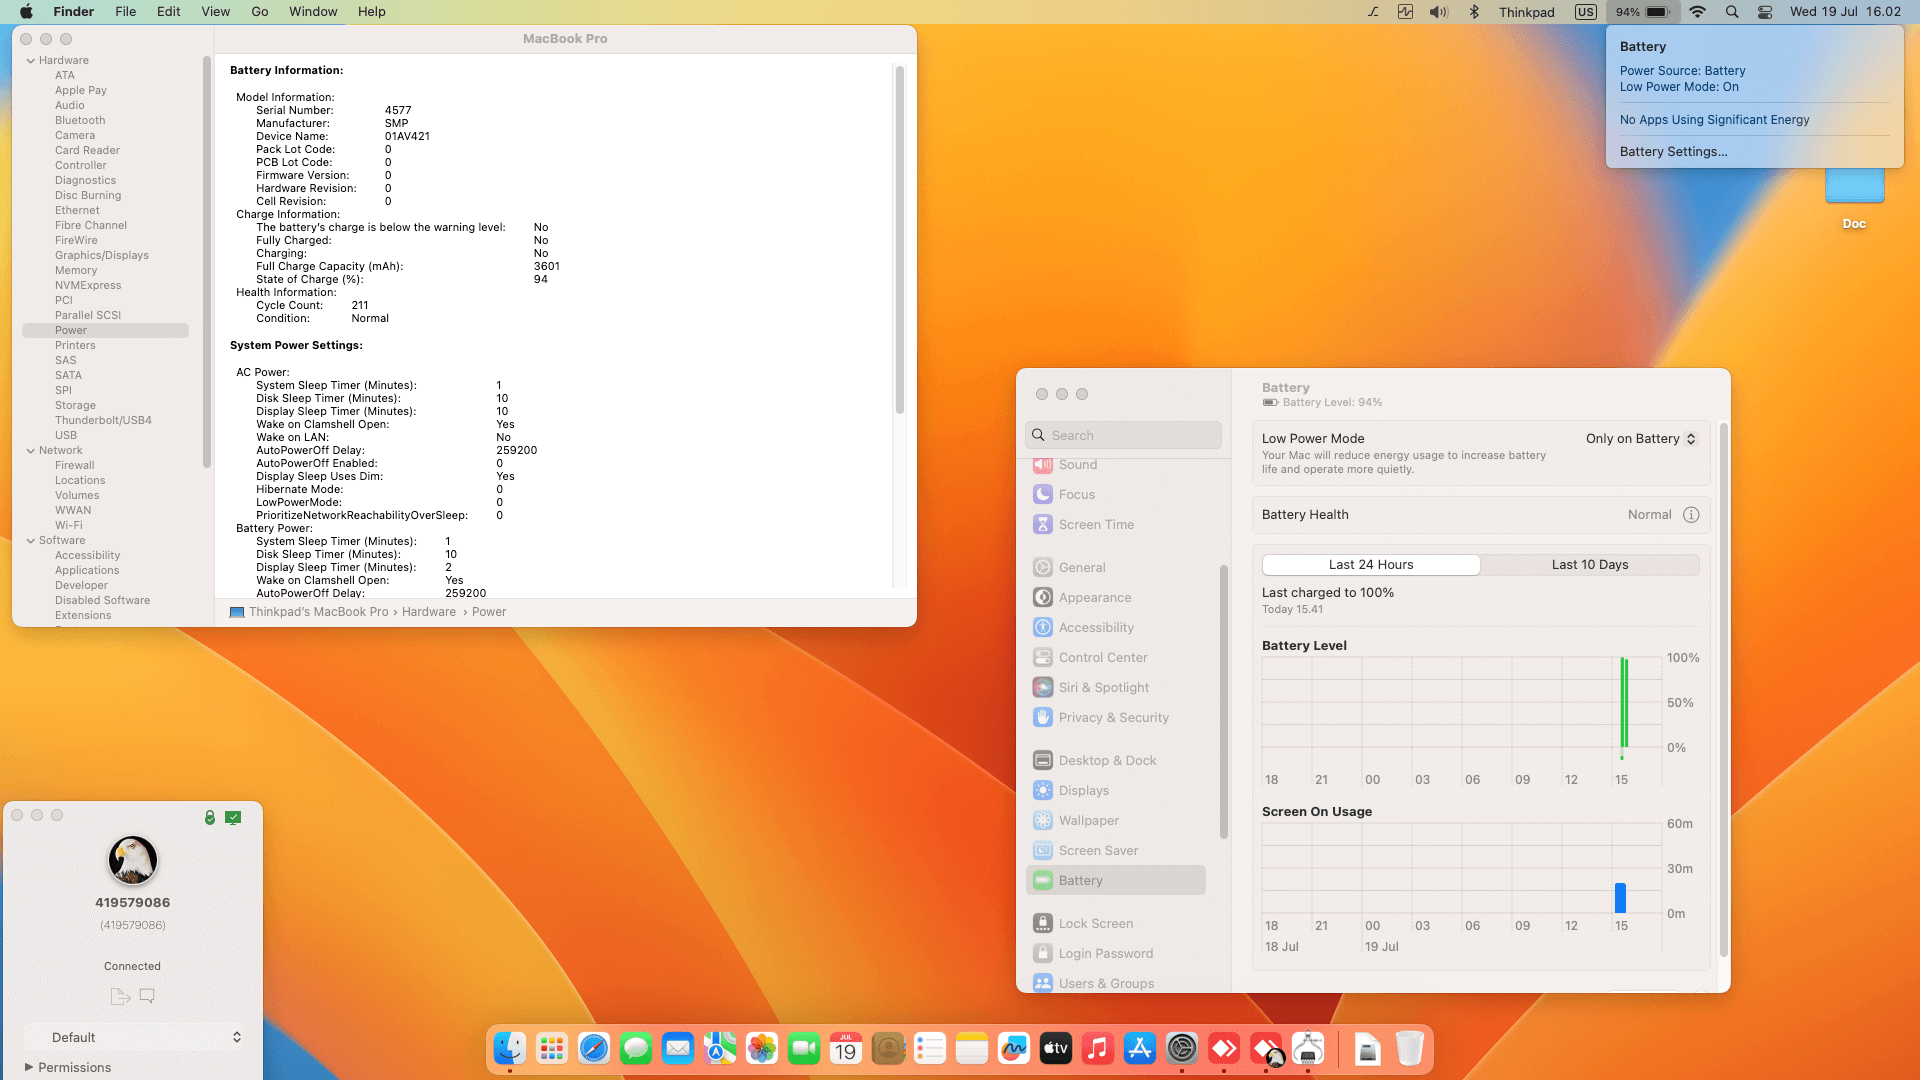Screen dimensions: 1920x1080
Task: Open Bluetooth icon in menu bar
Action: click(1473, 12)
